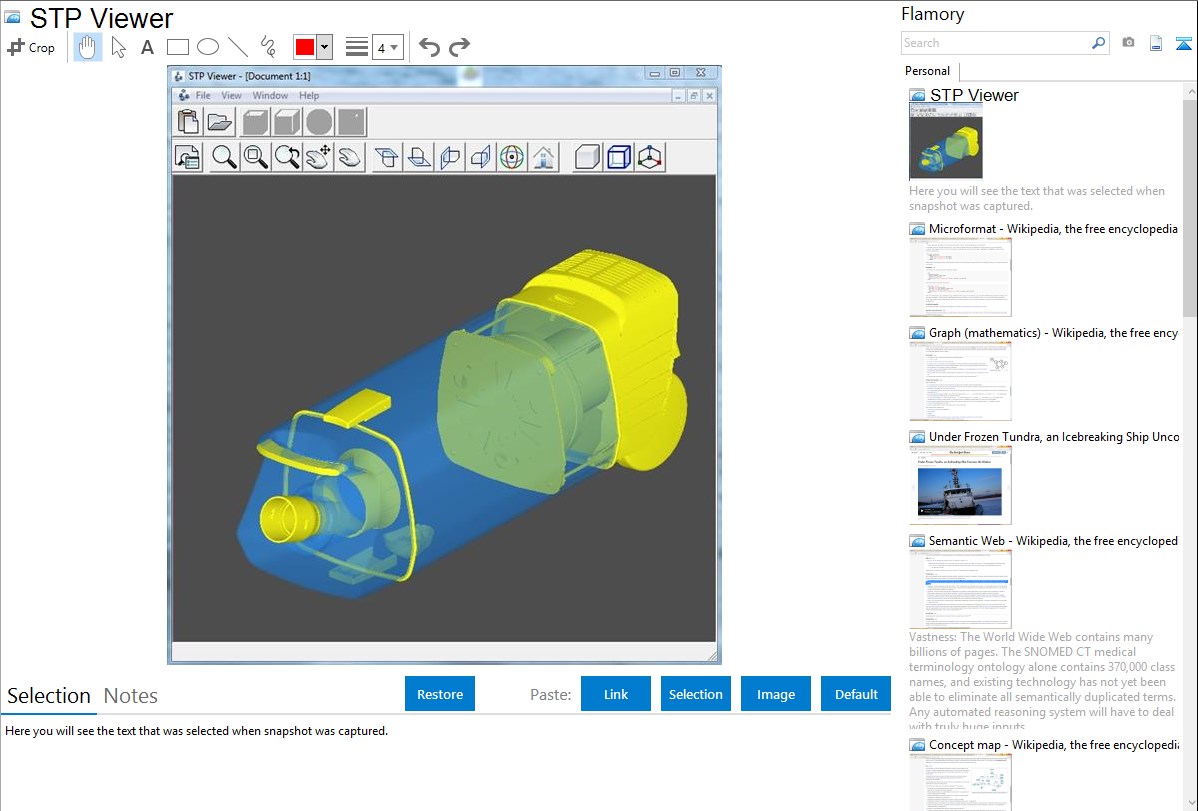Click the Paste Link button

click(616, 694)
